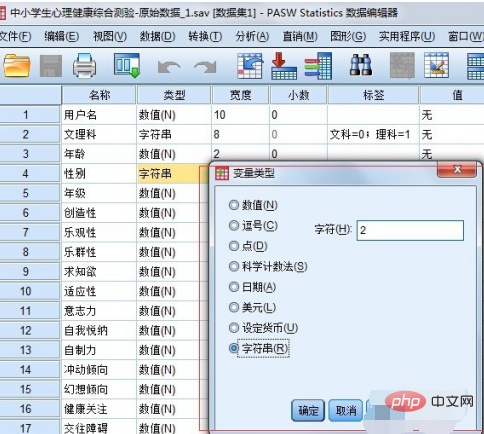
Task: Select the 数值(N) radio button
Action: point(234,205)
